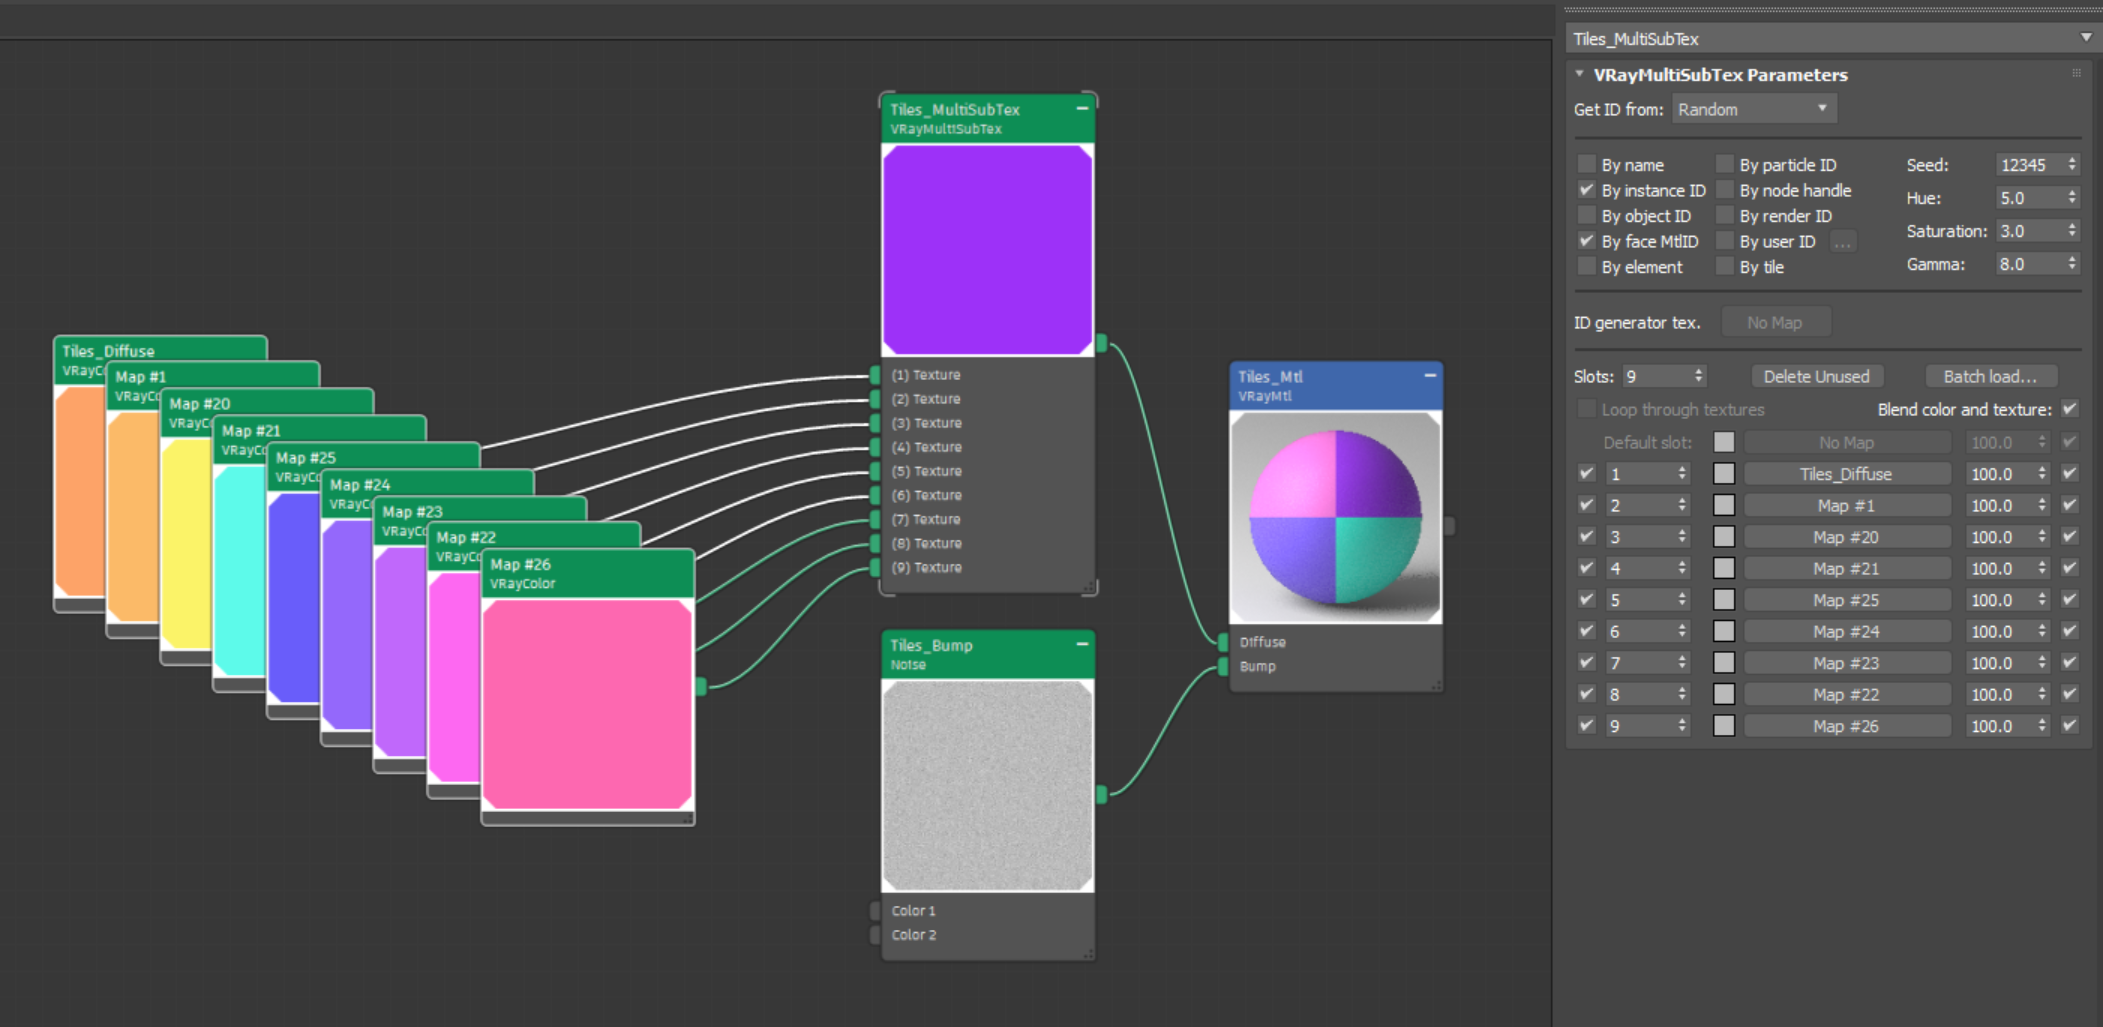This screenshot has width=2103, height=1027.
Task: Click the slot 3 blend amount field
Action: click(x=1999, y=537)
